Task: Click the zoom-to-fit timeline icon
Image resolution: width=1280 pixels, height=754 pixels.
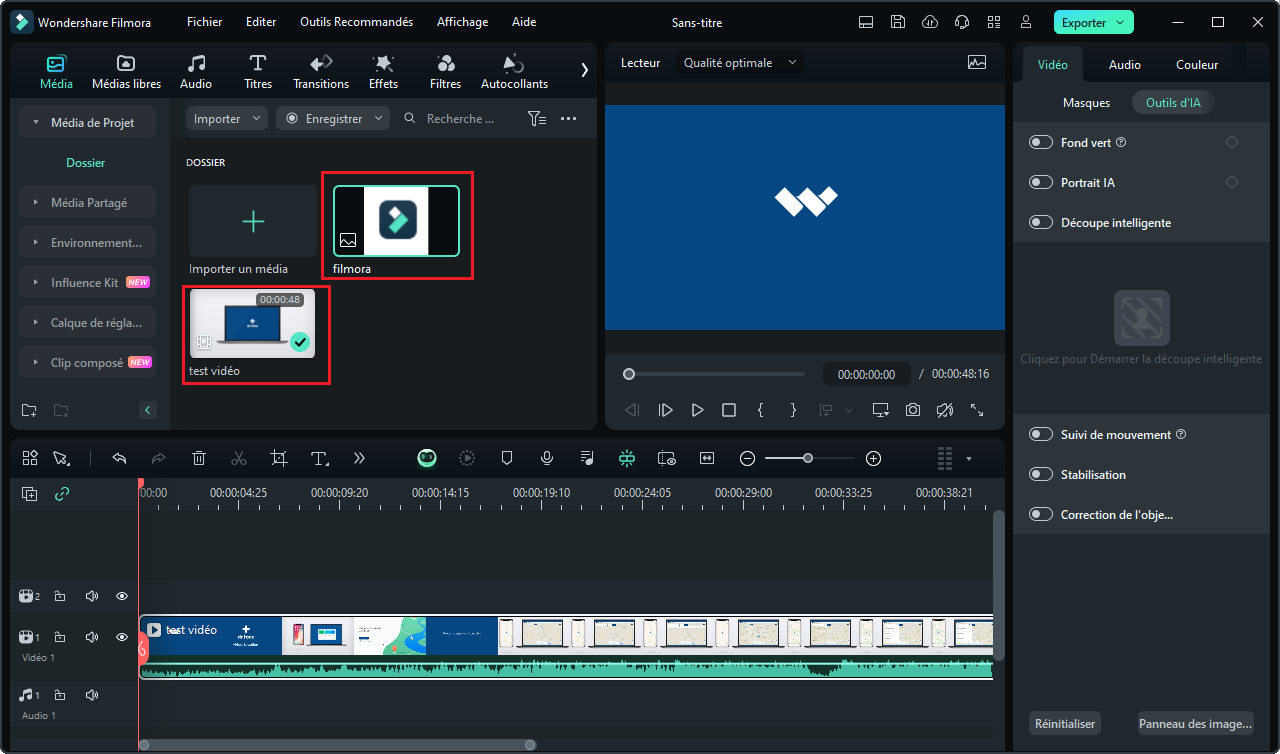Action: 708,458
